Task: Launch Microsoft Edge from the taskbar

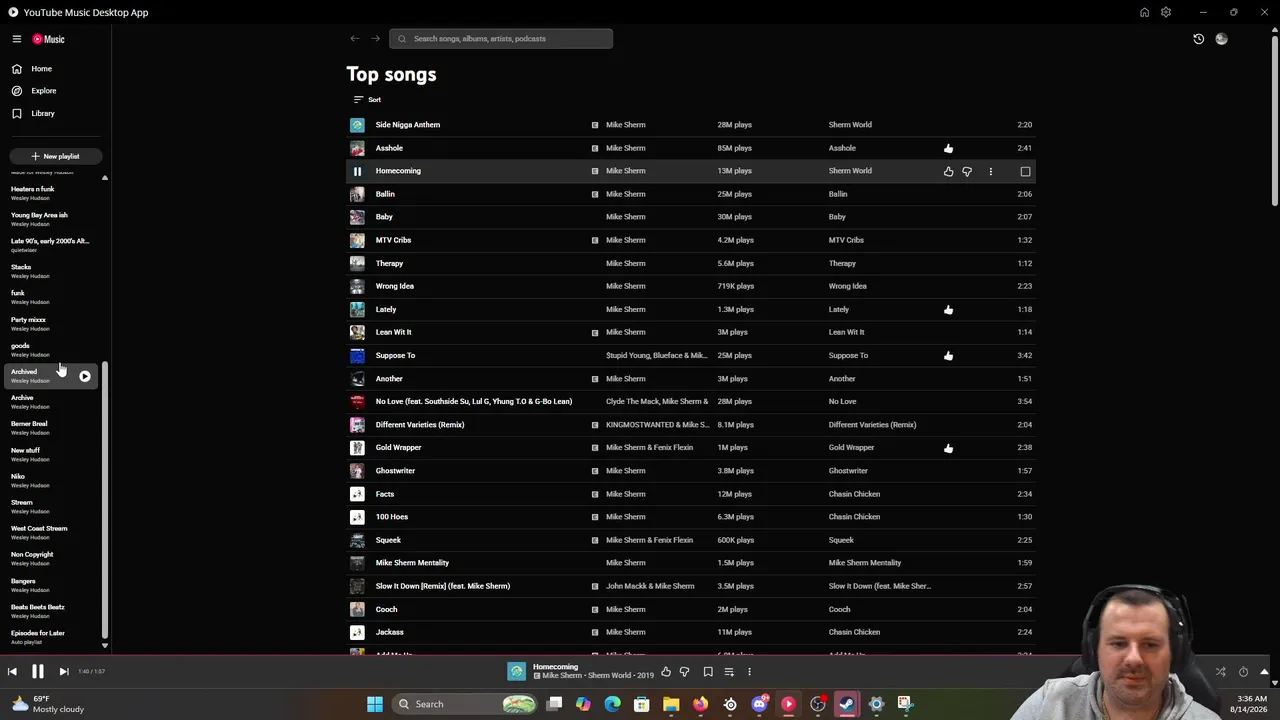Action: (612, 704)
